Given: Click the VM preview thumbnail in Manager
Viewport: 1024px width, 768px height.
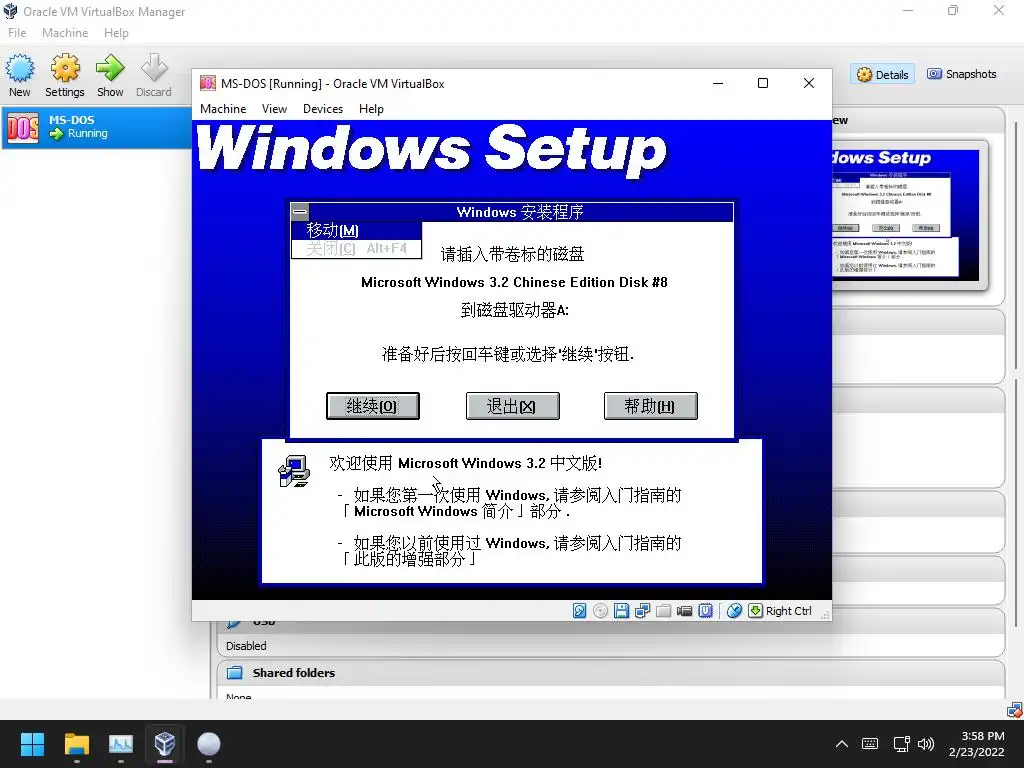Looking at the screenshot, I should pyautogui.click(x=905, y=214).
